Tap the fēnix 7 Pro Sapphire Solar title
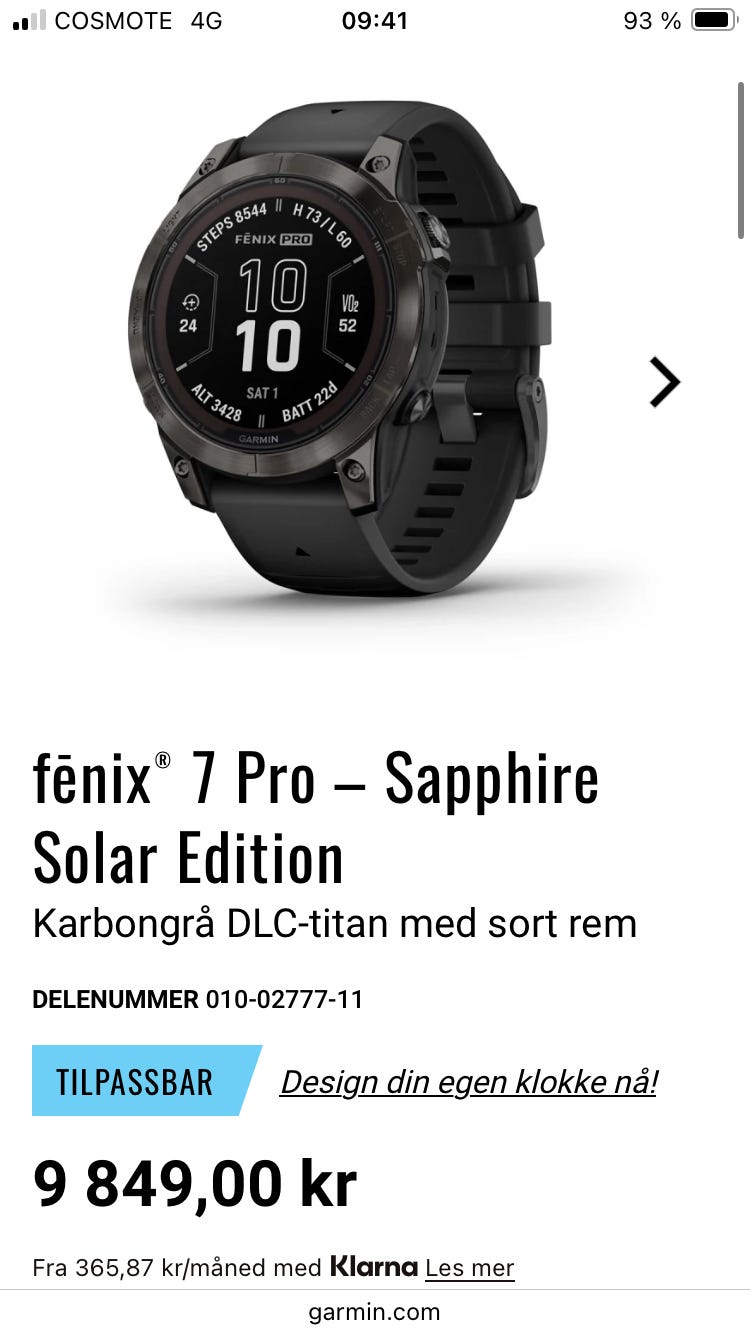This screenshot has height=1334, width=750. pyautogui.click(x=316, y=818)
